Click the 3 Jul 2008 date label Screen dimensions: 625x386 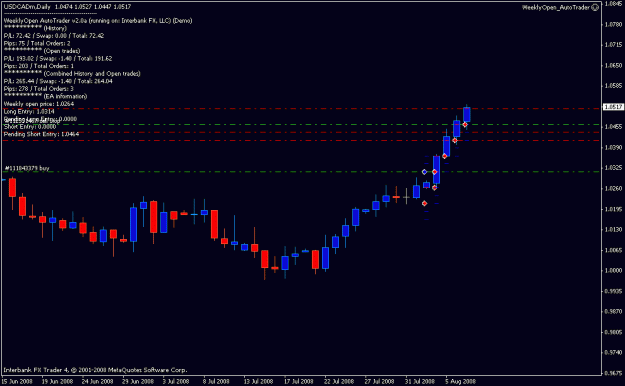pos(176,382)
